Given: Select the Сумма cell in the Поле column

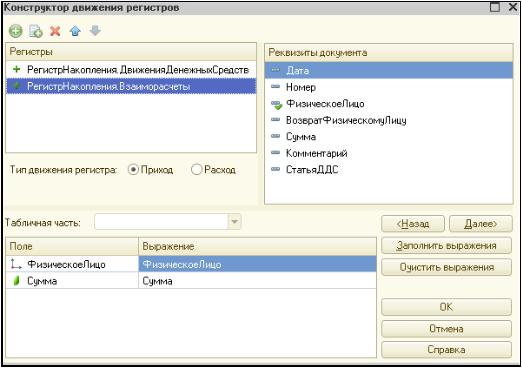Looking at the screenshot, I should (72, 281).
